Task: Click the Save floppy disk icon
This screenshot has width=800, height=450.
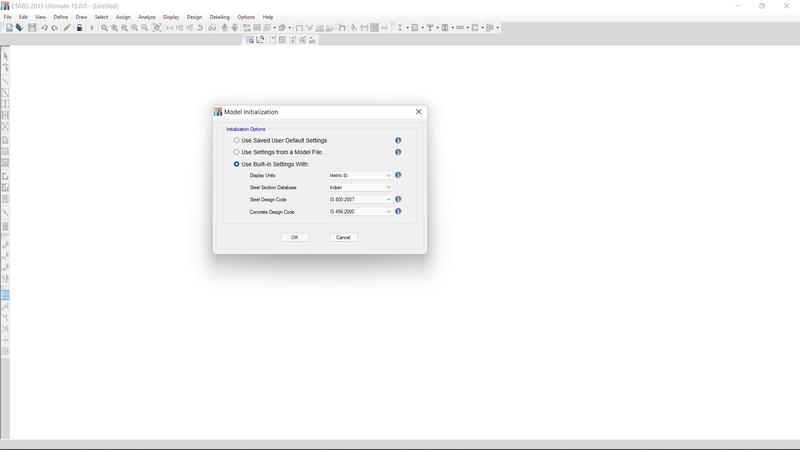Action: click(x=32, y=28)
